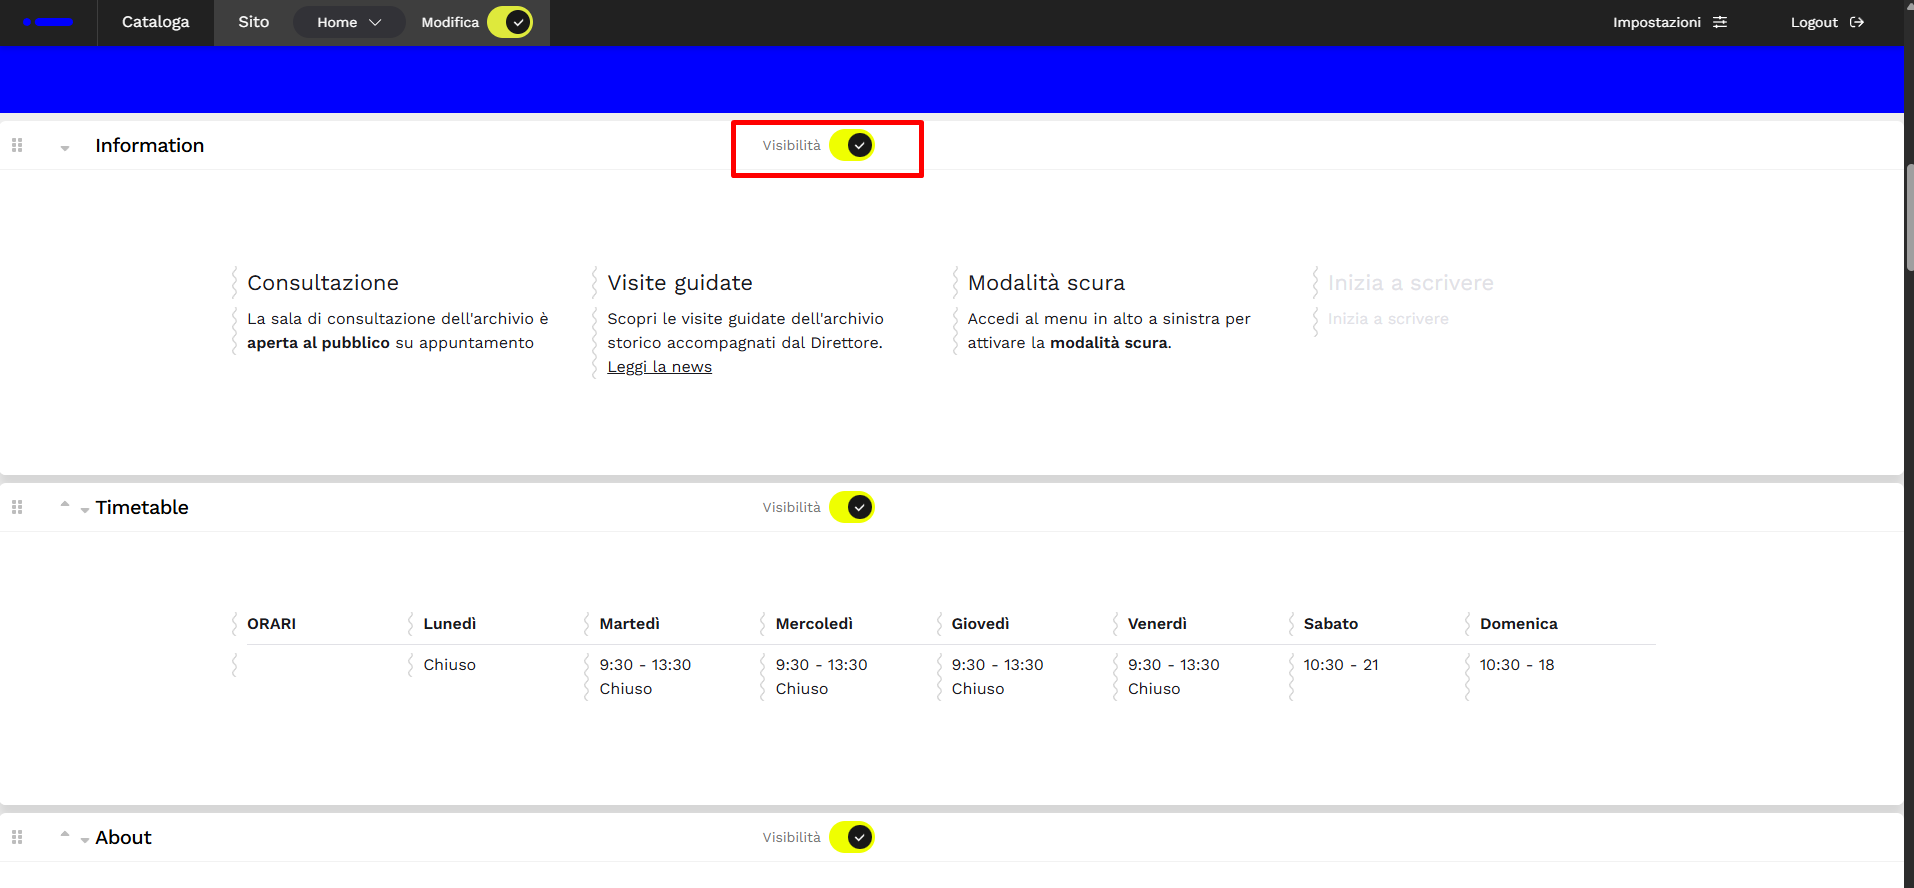Open the Cataloga section
Viewport: 1914px width, 888px height.
click(x=155, y=22)
